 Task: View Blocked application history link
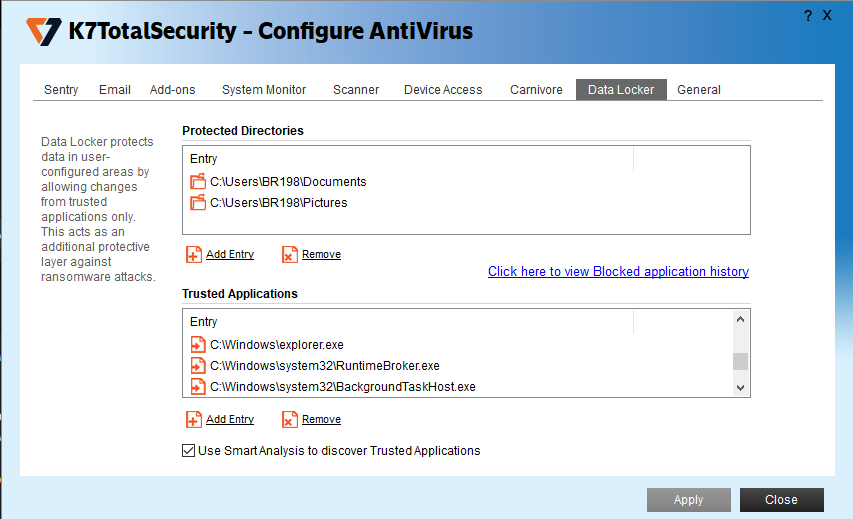[618, 272]
